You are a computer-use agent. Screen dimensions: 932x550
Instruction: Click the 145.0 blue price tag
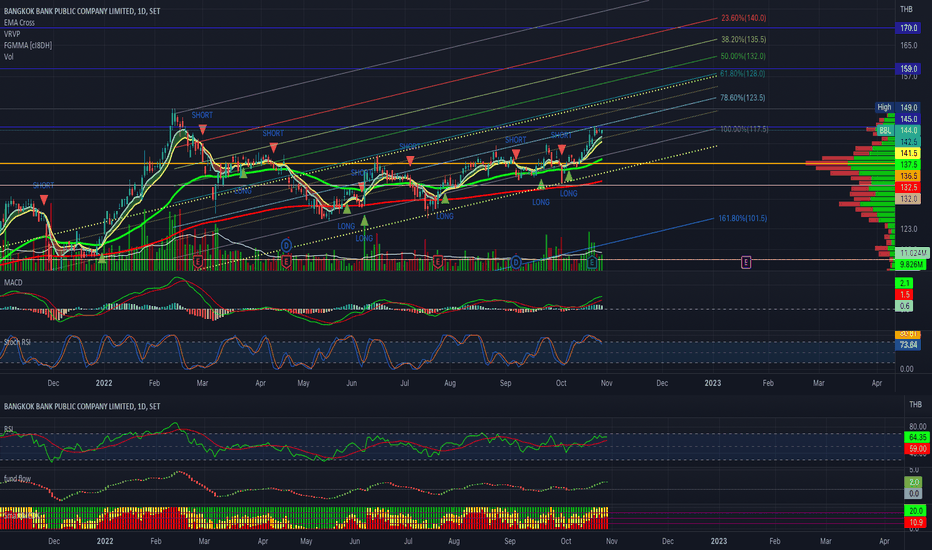(908, 119)
